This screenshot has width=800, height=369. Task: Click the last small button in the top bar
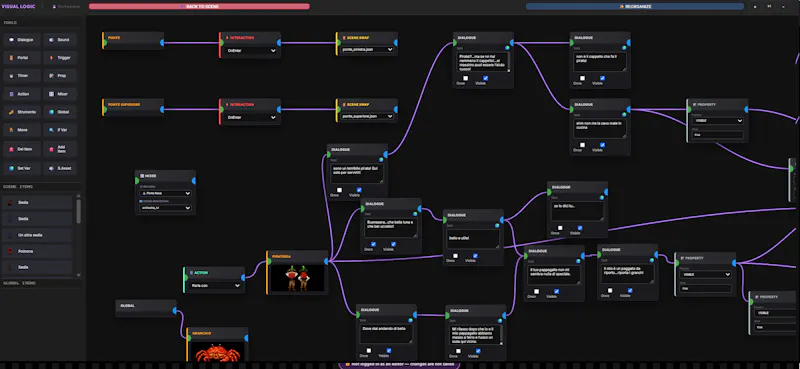pos(783,7)
